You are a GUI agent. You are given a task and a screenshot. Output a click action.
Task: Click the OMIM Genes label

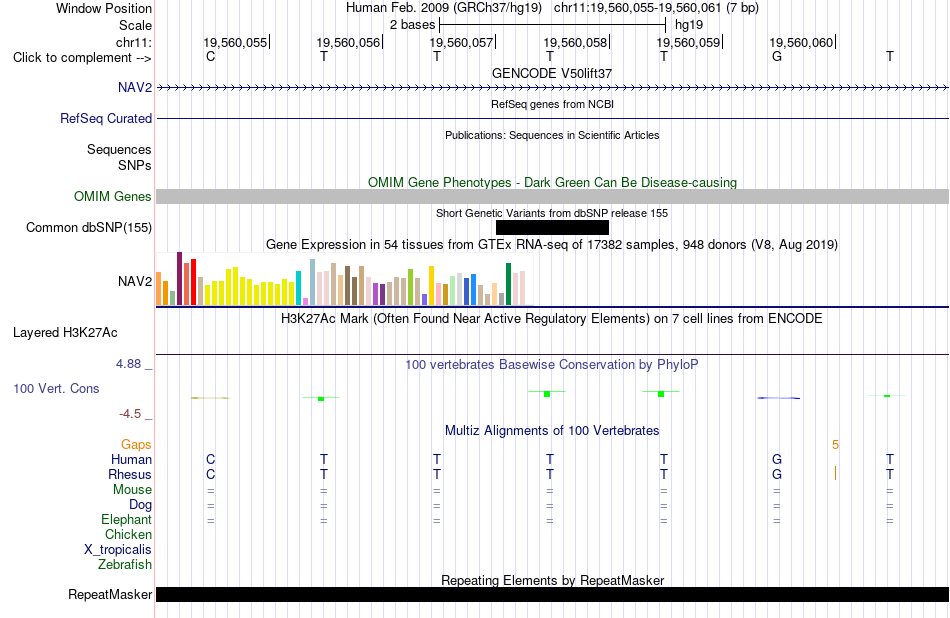pos(112,196)
